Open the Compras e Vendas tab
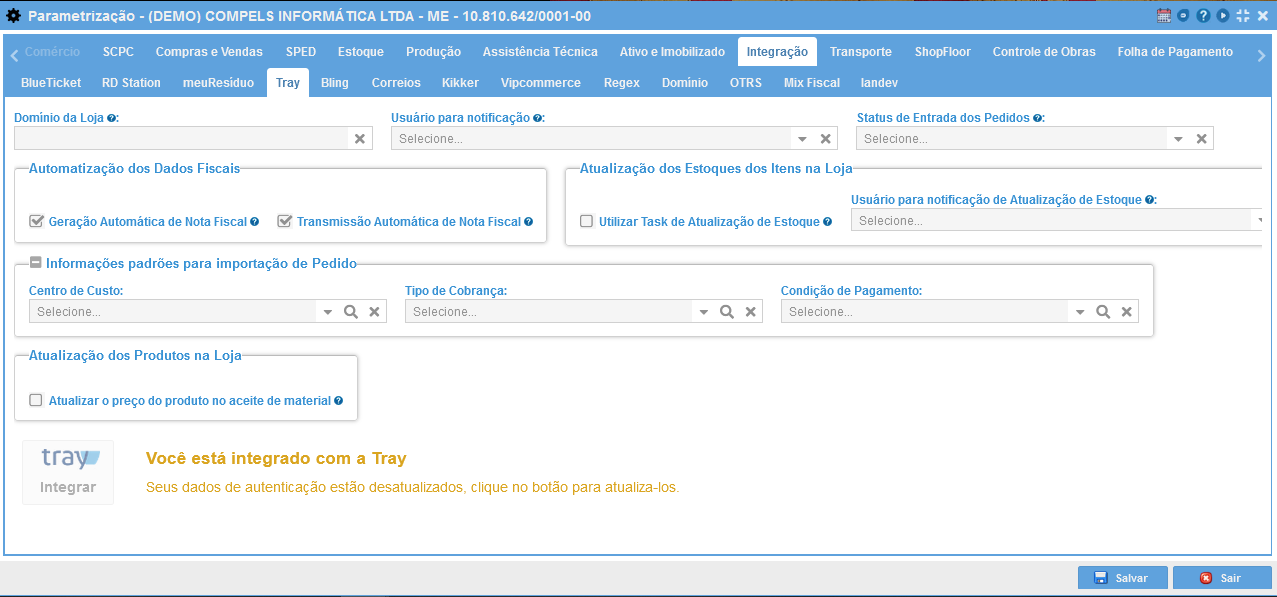The height and width of the screenshot is (597, 1277). [209, 52]
